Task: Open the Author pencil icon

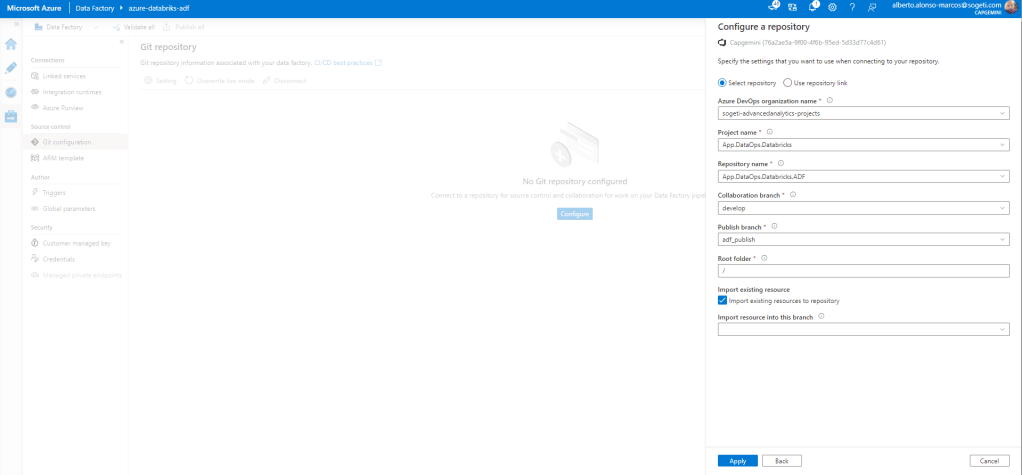Action: click(x=11, y=68)
